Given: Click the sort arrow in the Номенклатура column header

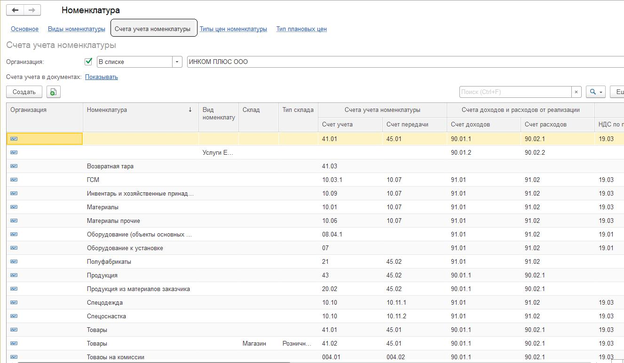Looking at the screenshot, I should coord(190,110).
